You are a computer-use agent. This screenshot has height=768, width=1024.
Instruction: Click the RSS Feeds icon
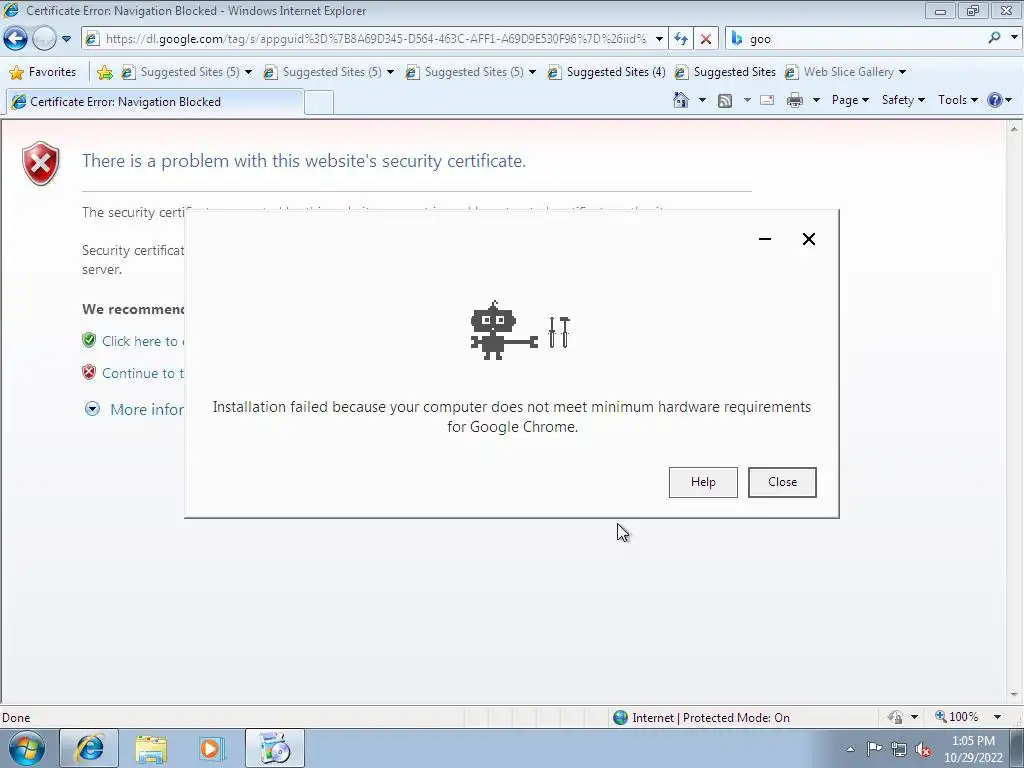(x=725, y=100)
